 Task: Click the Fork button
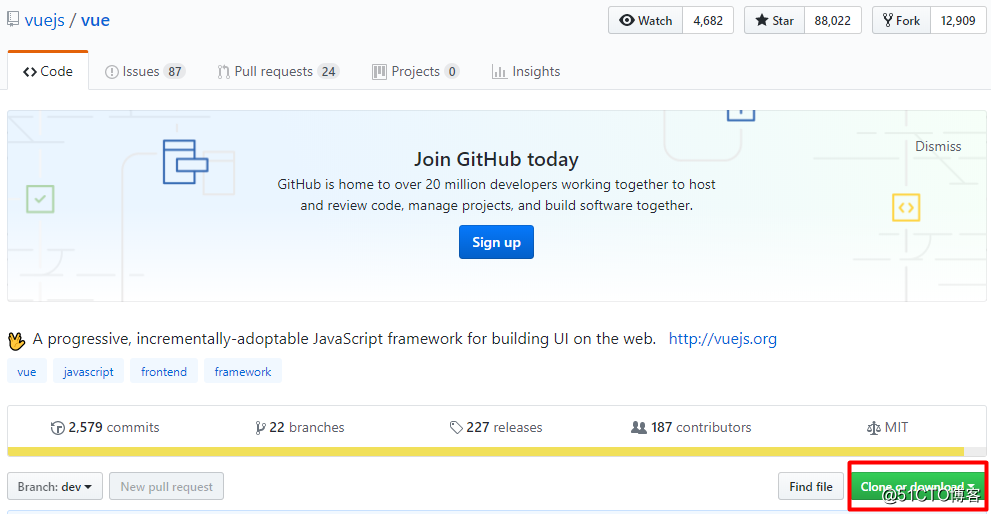pos(901,20)
